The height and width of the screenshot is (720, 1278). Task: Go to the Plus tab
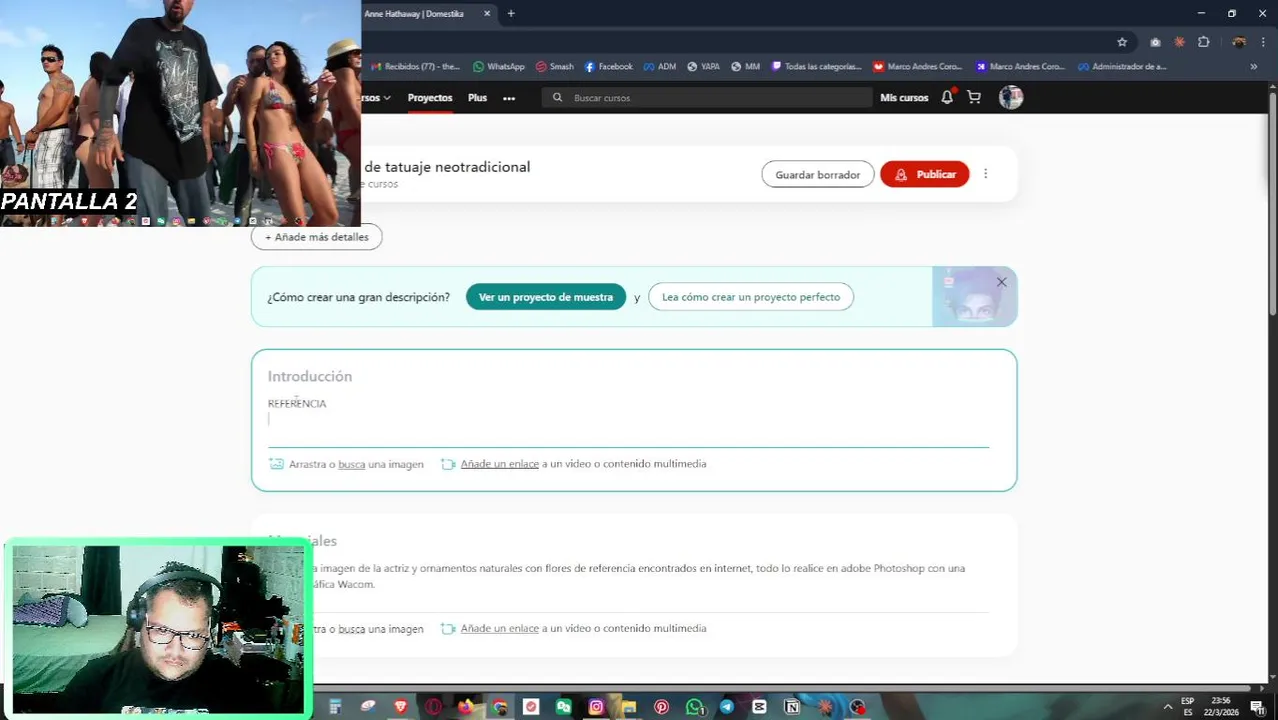(477, 98)
